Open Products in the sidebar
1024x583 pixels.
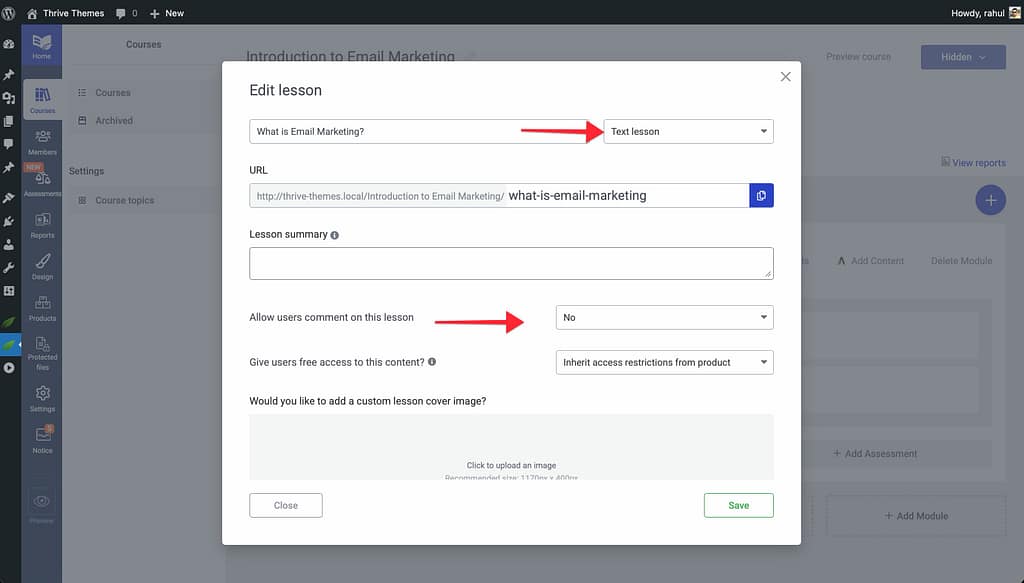coord(42,308)
